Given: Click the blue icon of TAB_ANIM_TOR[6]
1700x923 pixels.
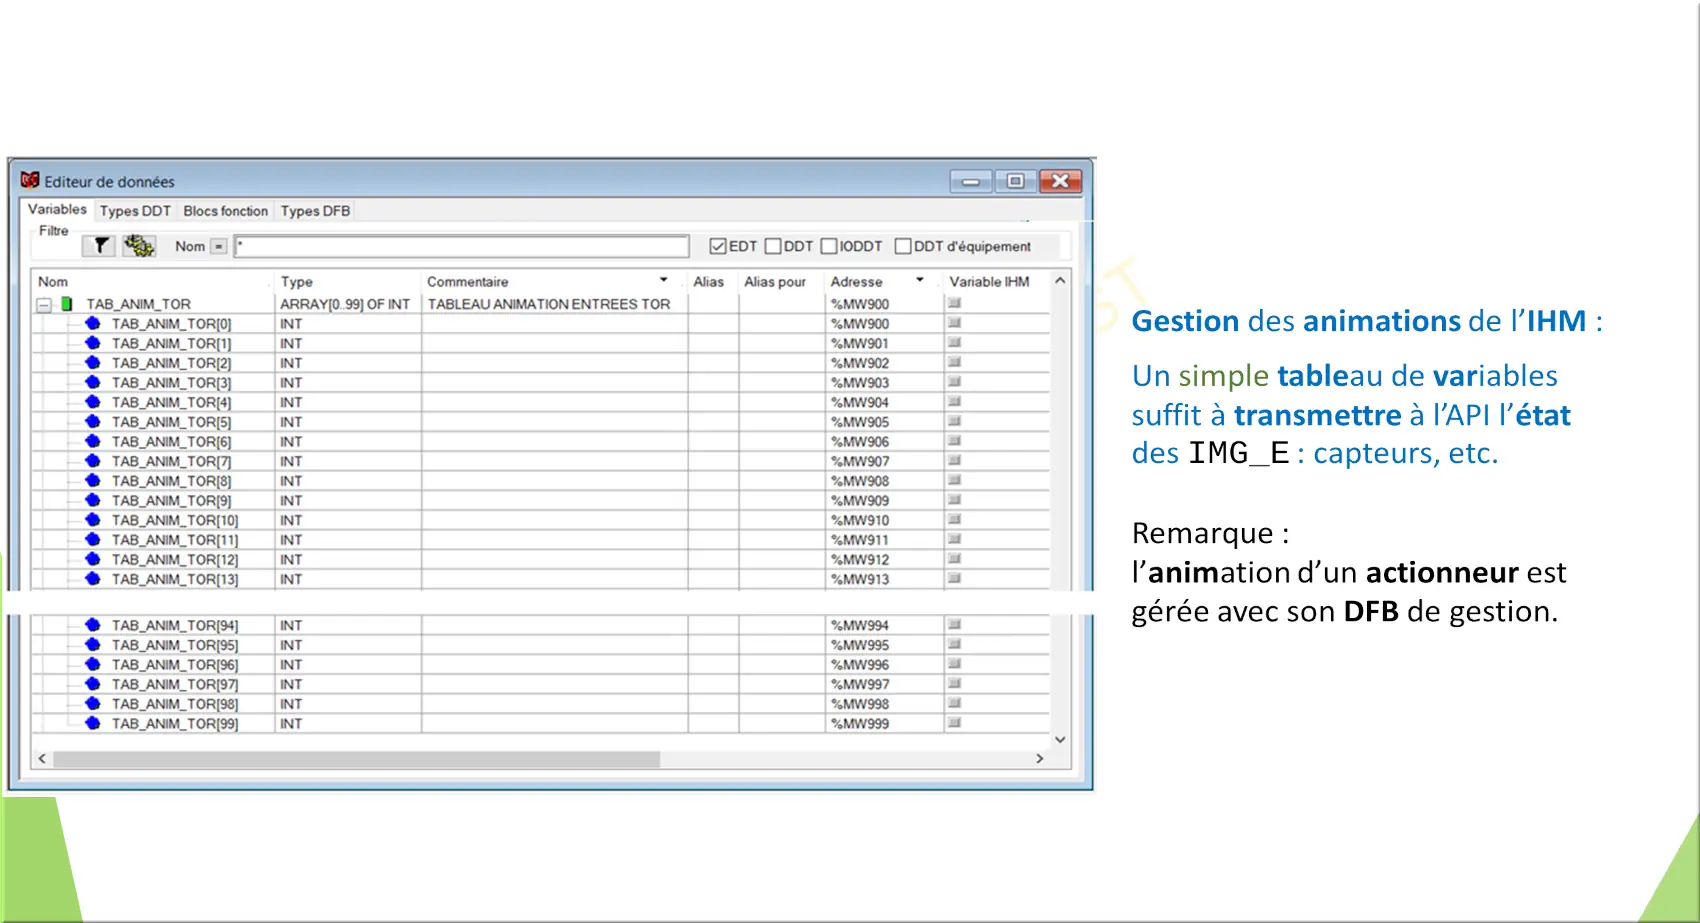Looking at the screenshot, I should pyautogui.click(x=93, y=441).
